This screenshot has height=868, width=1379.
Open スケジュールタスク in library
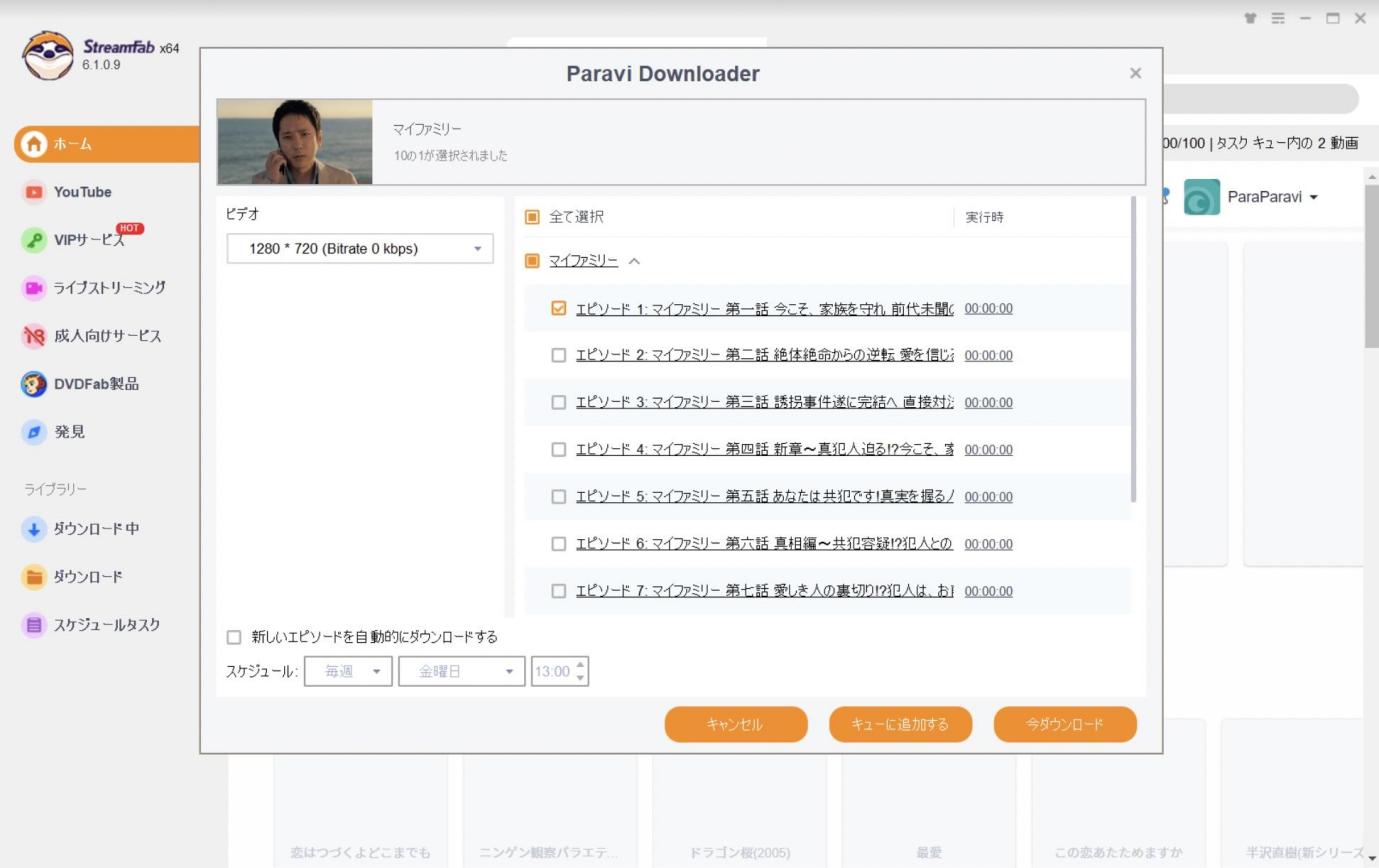click(x=107, y=625)
